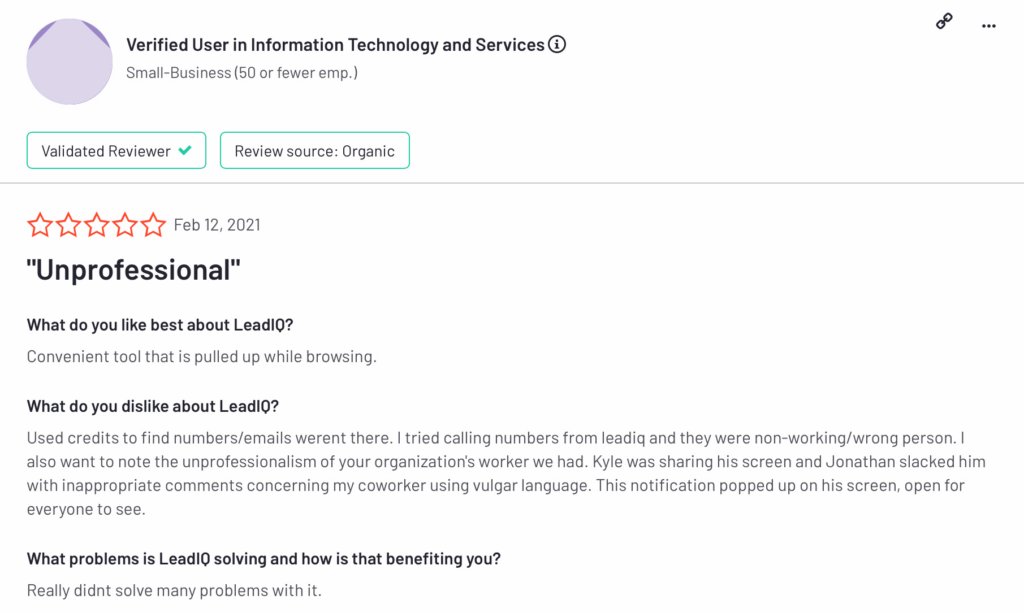Click the green checkmark in Validated Reviewer
Viewport: 1024px width, 613px height.
pos(185,150)
